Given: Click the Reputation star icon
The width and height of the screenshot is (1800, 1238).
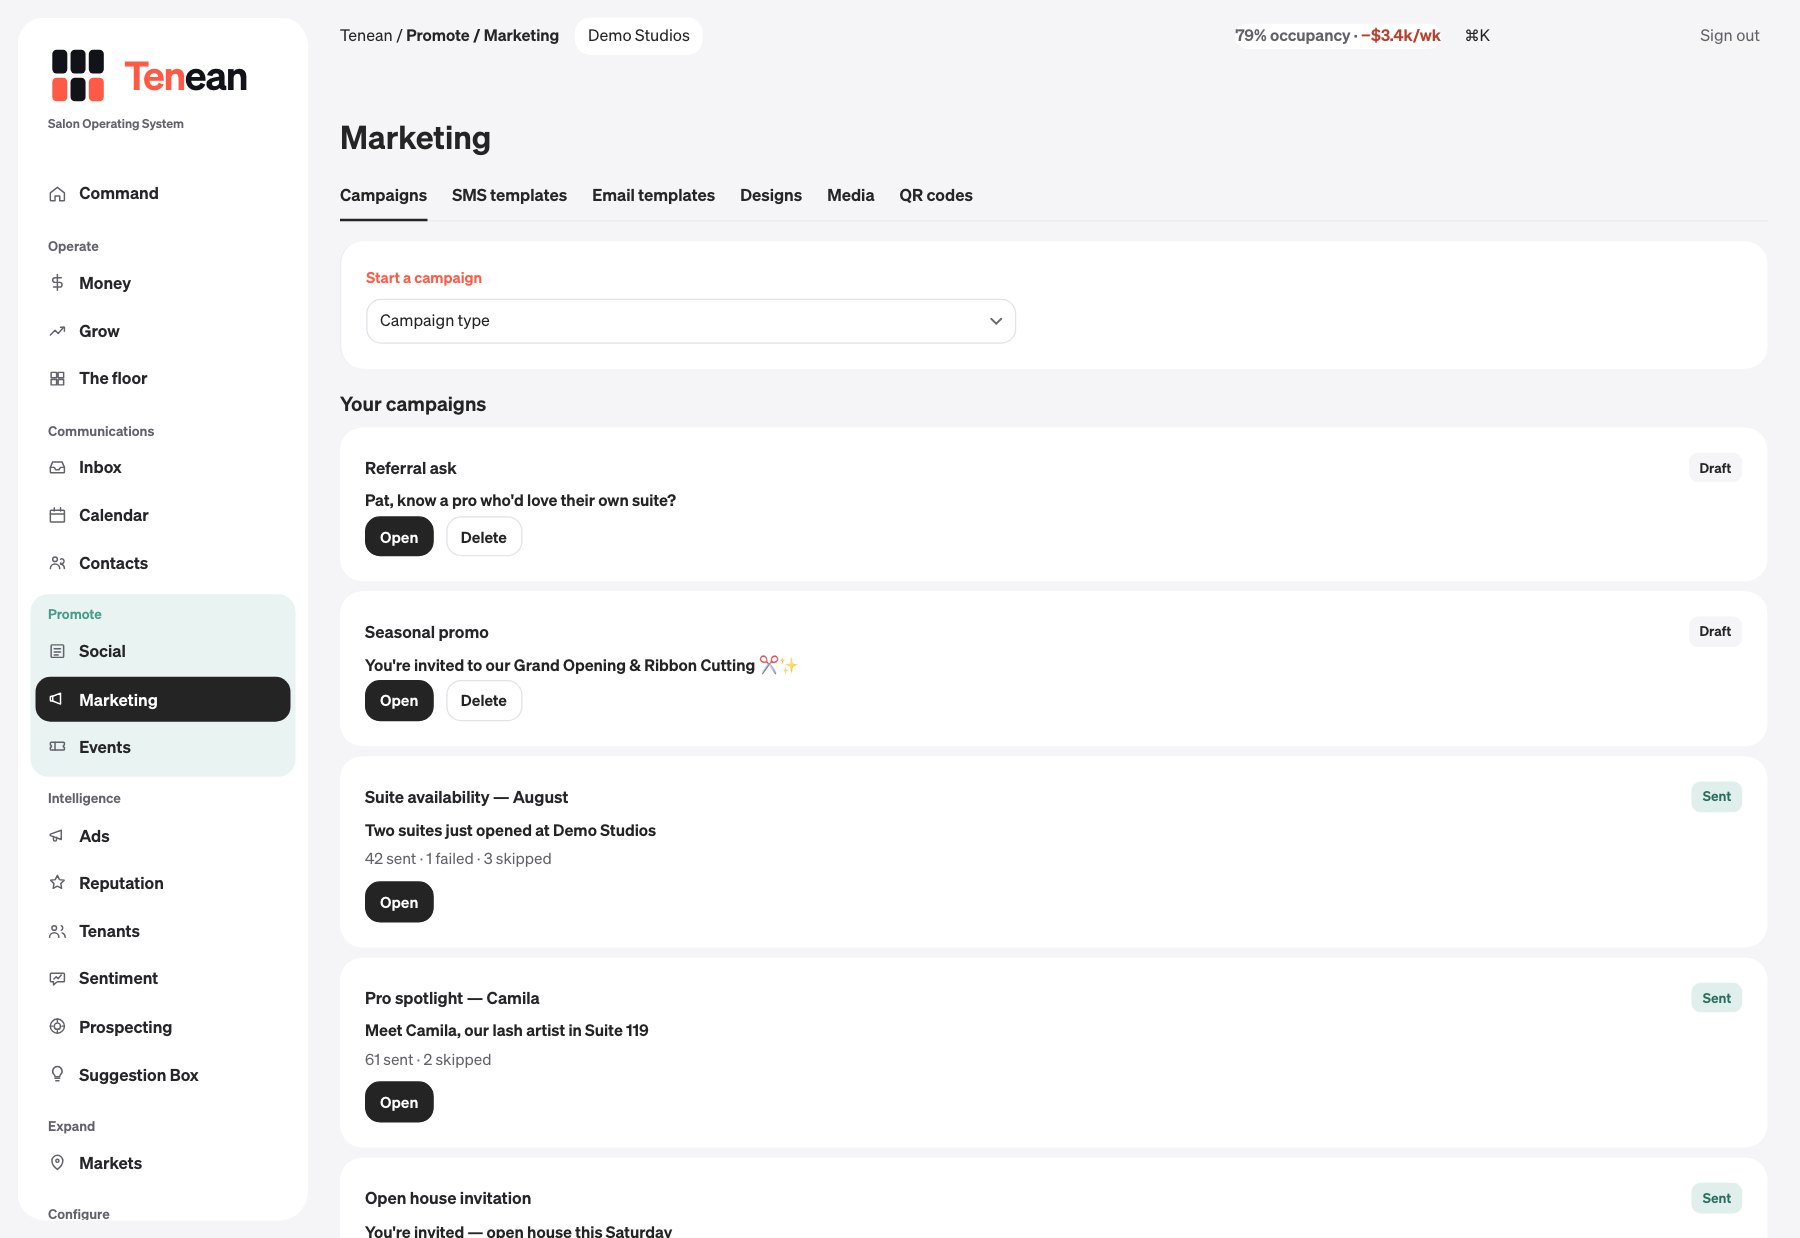Looking at the screenshot, I should [x=57, y=883].
